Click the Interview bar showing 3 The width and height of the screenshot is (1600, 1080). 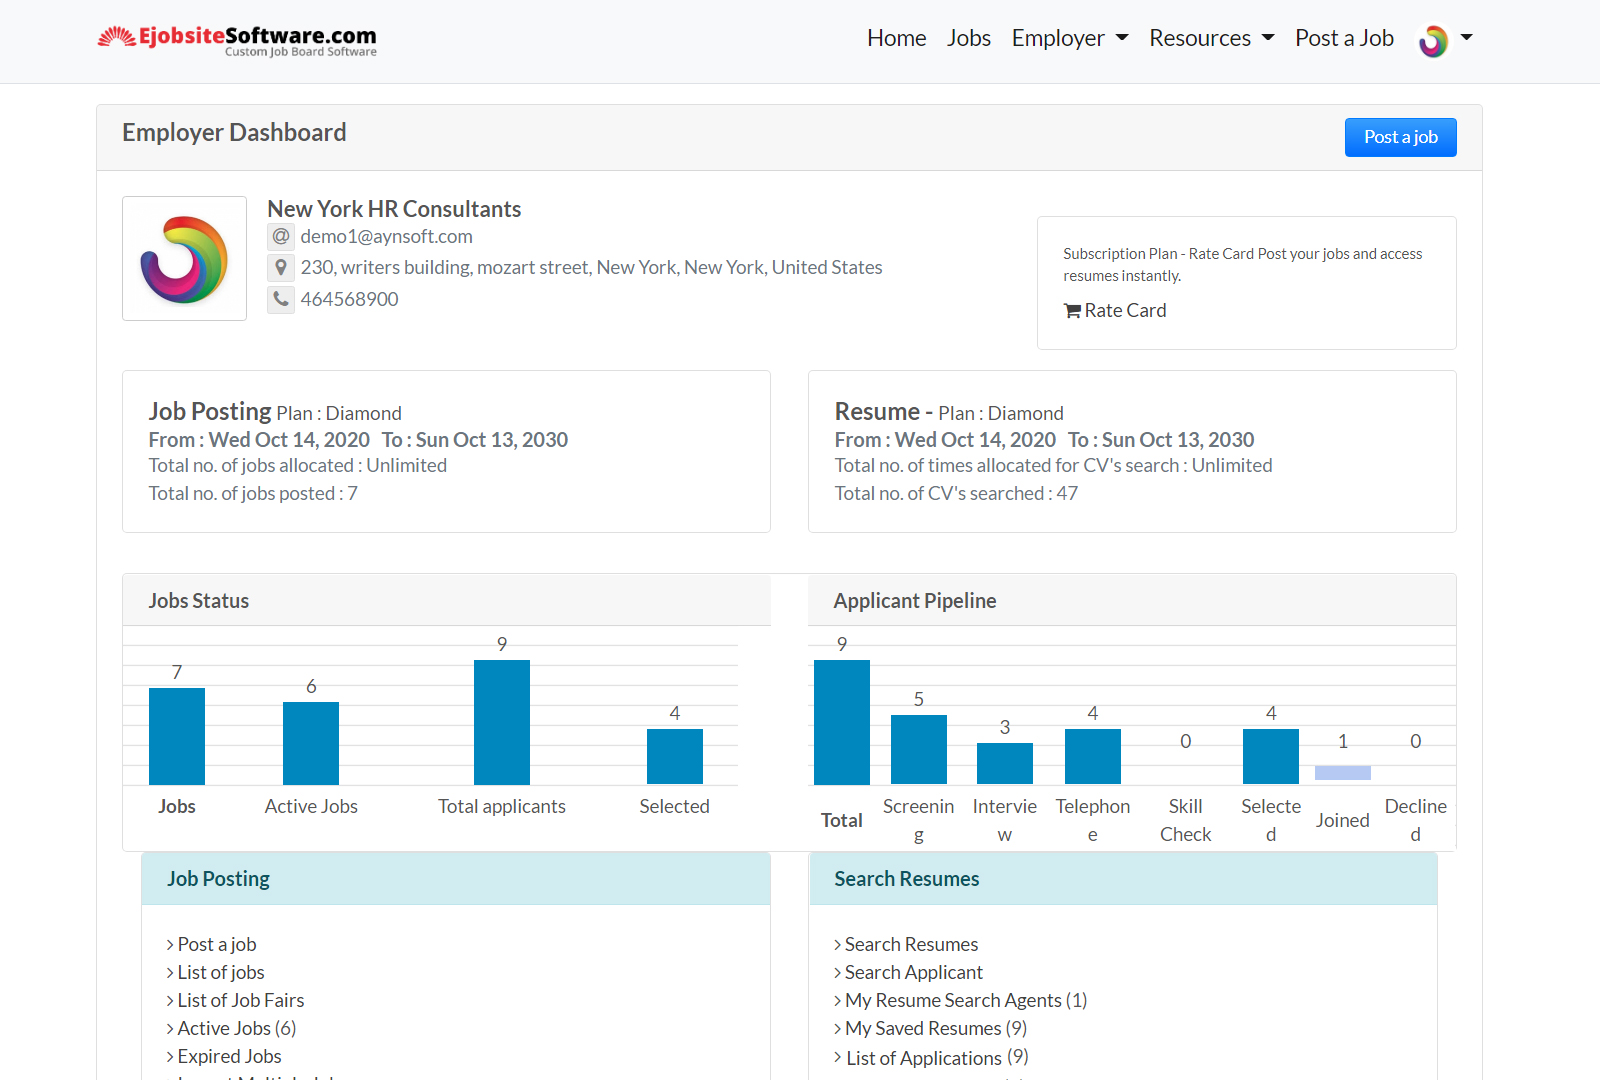coord(1005,764)
